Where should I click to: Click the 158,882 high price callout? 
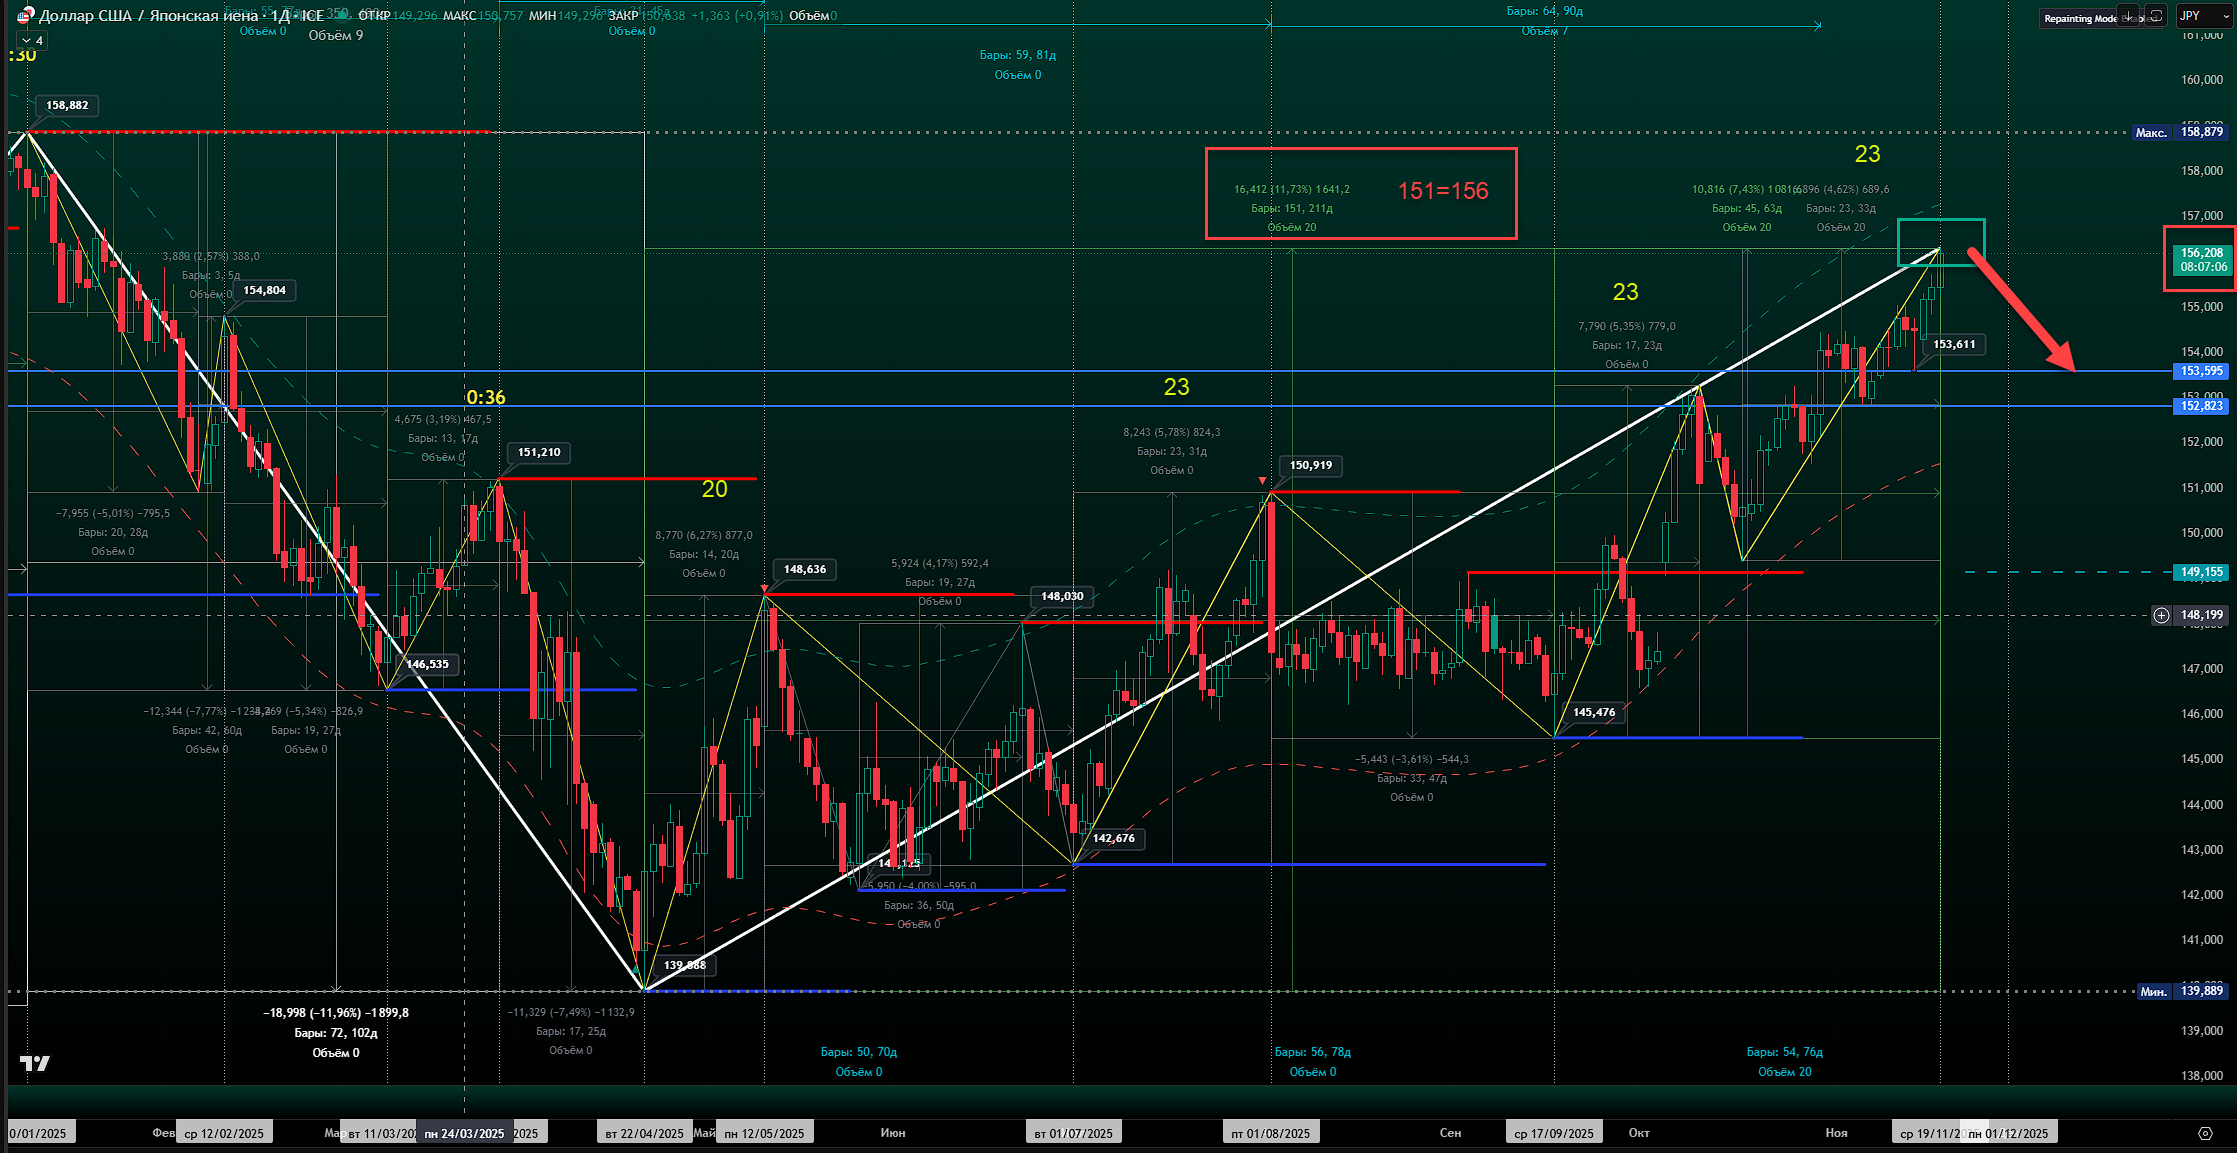67,105
